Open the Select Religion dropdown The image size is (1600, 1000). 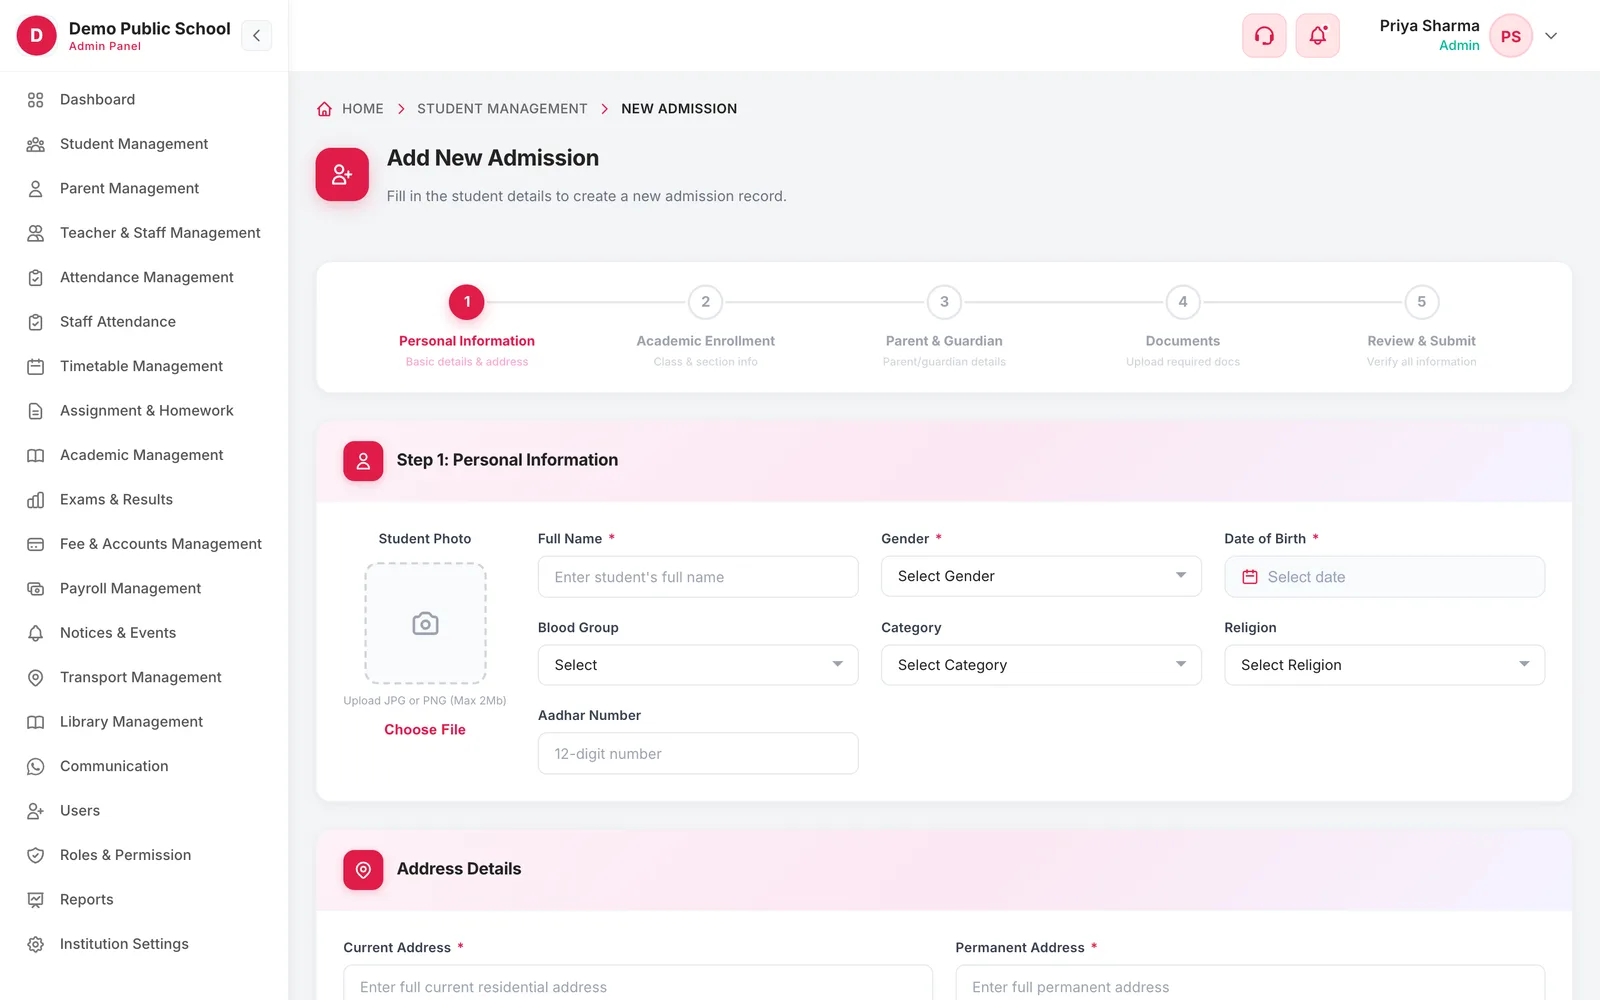[1384, 665]
